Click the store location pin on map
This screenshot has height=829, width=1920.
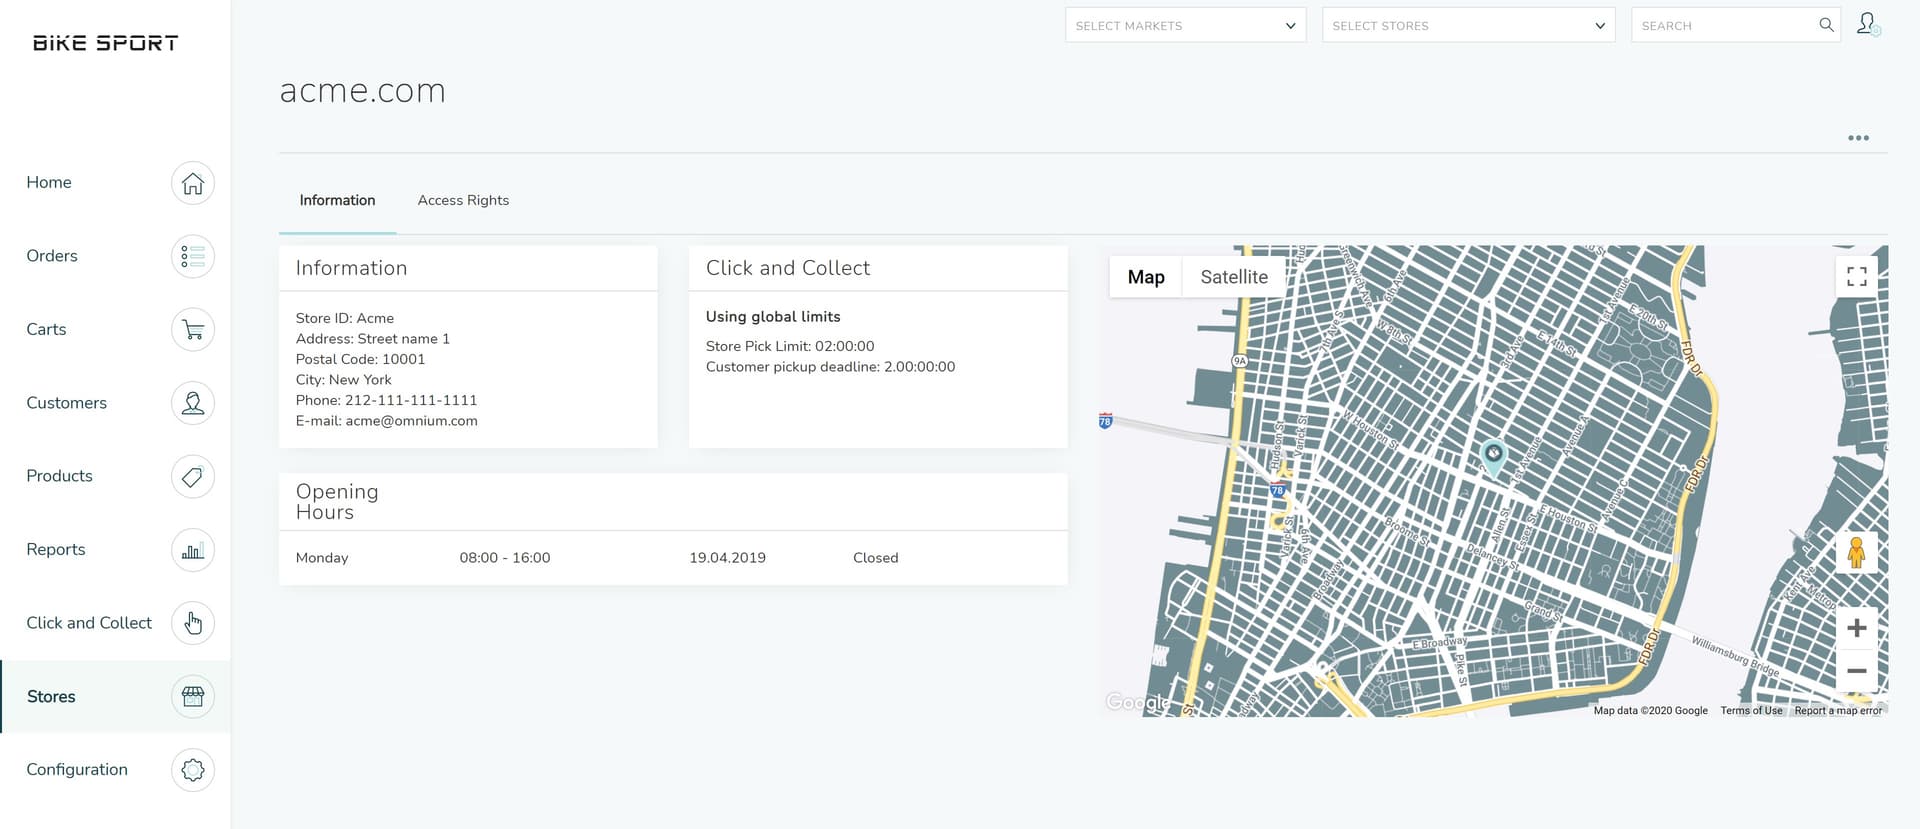1493,457
